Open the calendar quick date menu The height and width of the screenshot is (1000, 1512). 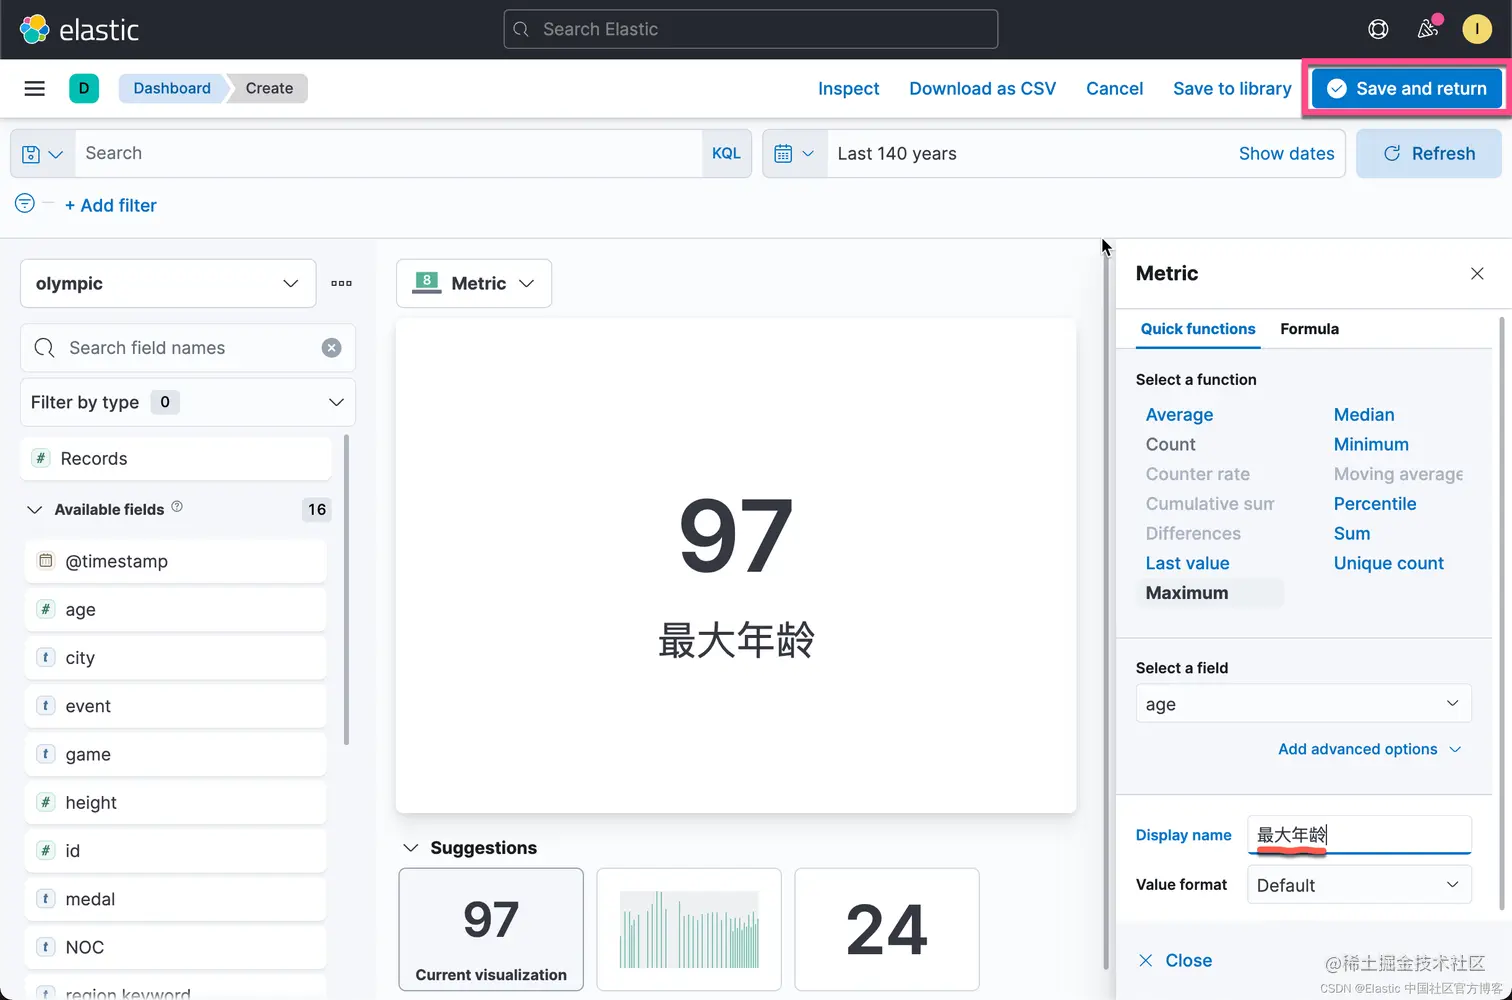point(795,154)
